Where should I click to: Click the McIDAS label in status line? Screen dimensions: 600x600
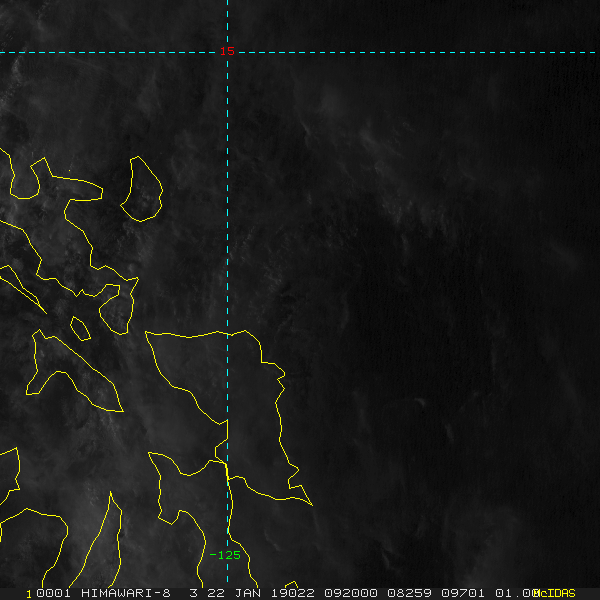tap(554, 593)
